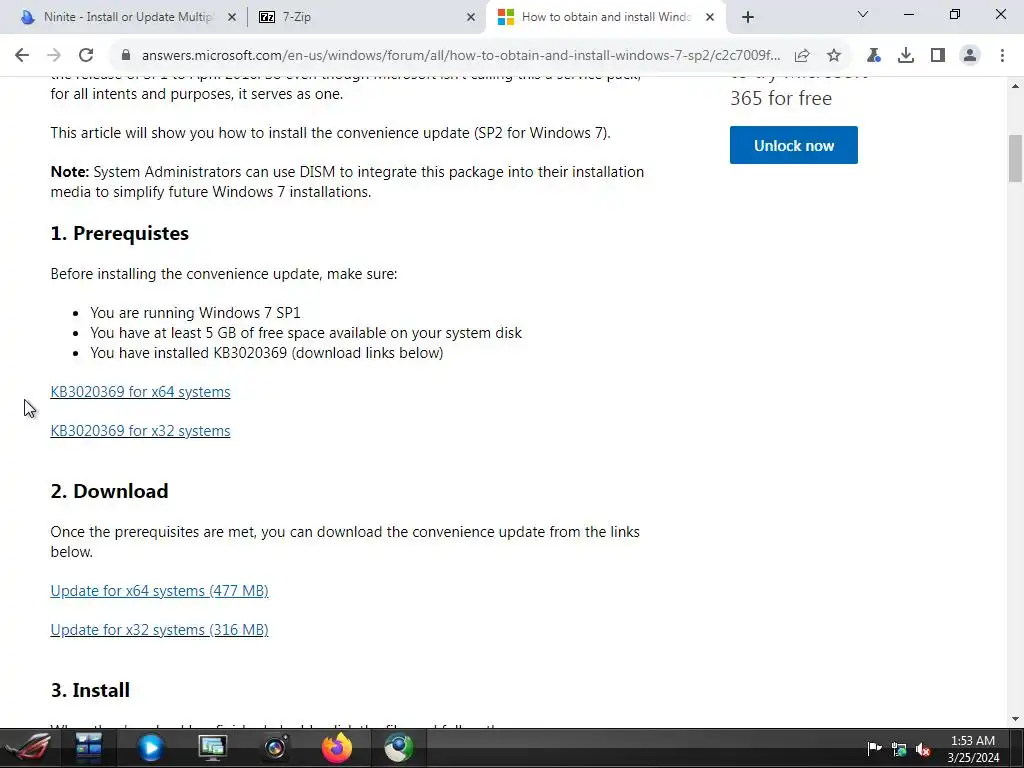This screenshot has height=768, width=1024.
Task: Click the '2. Download' heading
Action: click(109, 491)
